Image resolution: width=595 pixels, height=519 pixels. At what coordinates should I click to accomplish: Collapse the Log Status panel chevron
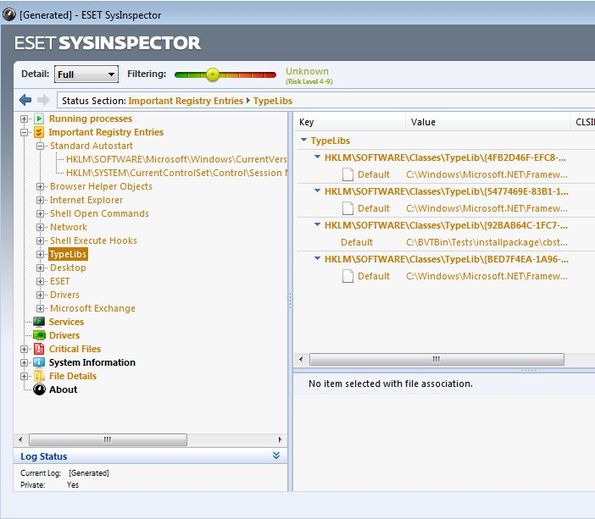coord(276,456)
